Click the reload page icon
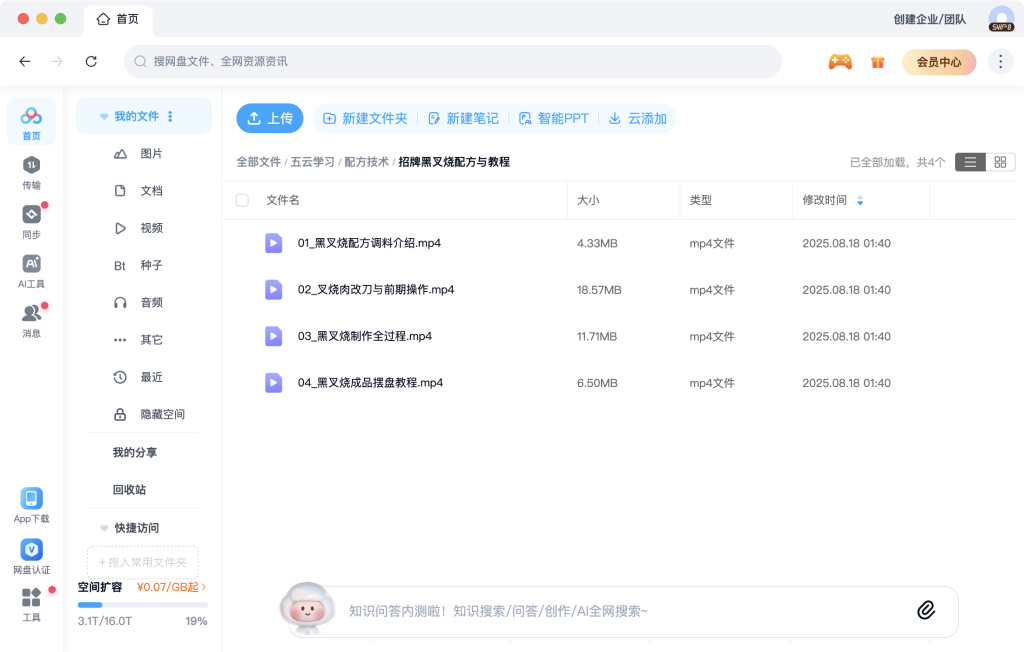 click(x=91, y=62)
